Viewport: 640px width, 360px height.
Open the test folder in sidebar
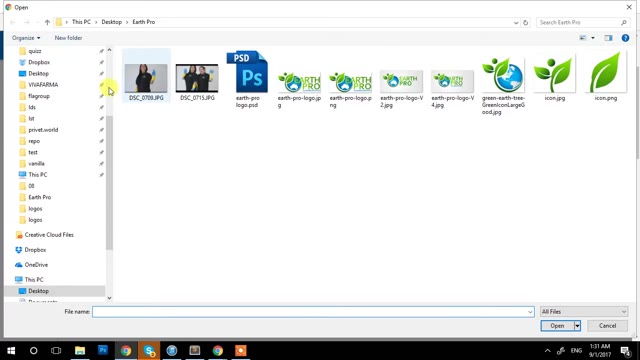pos(33,152)
